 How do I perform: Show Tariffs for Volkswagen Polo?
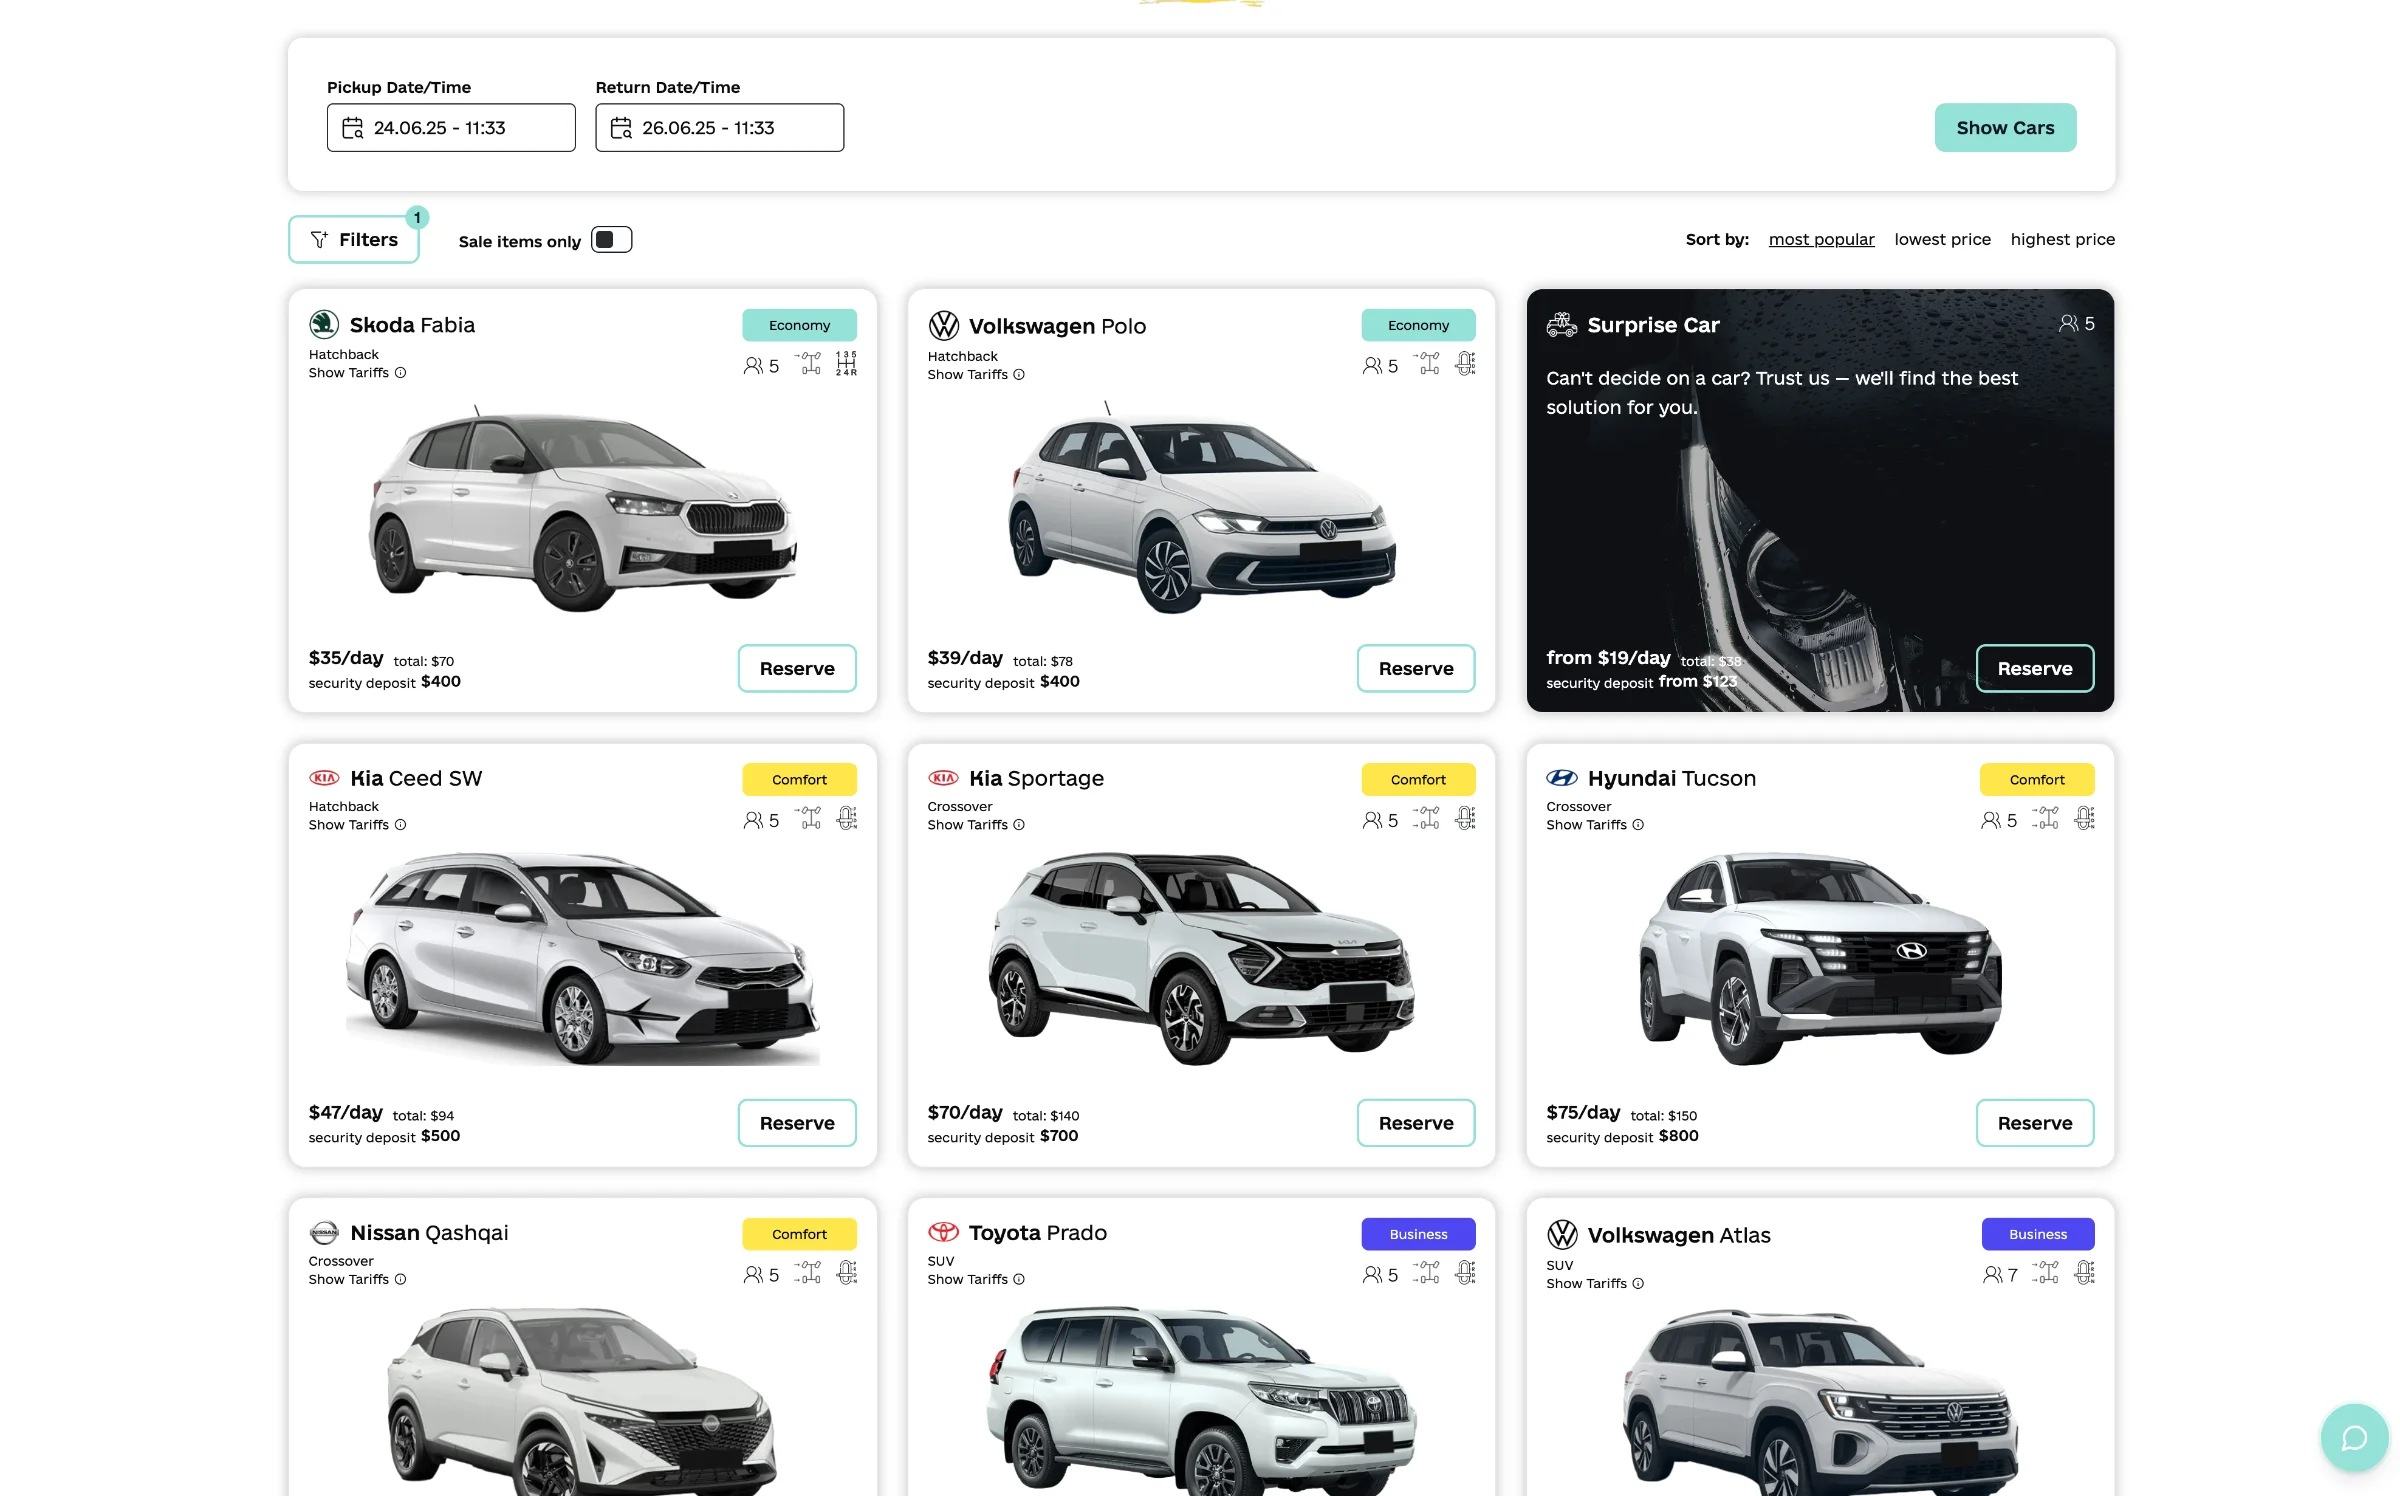[x=976, y=375]
